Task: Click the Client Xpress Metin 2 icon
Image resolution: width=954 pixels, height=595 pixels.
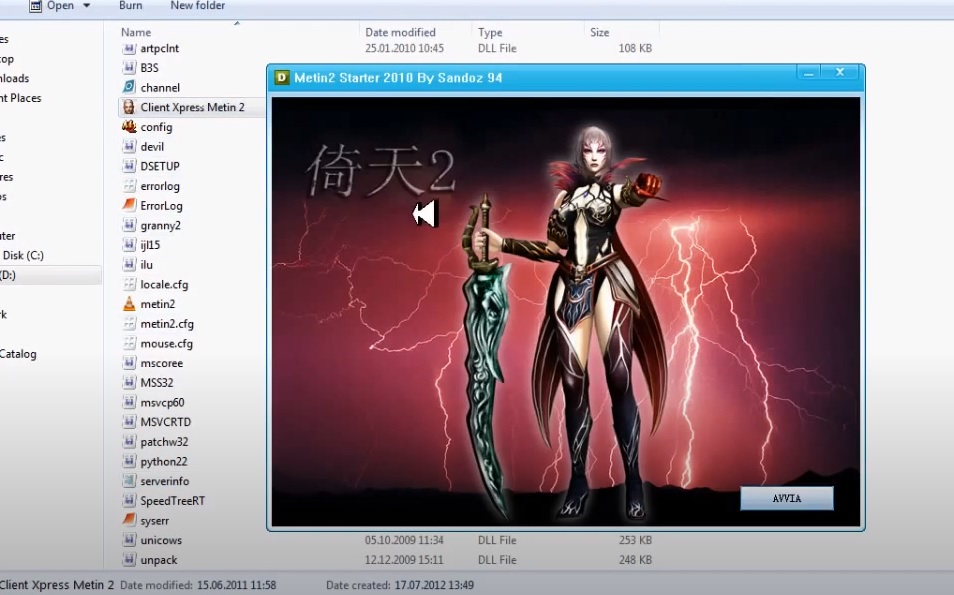Action: tap(129, 107)
